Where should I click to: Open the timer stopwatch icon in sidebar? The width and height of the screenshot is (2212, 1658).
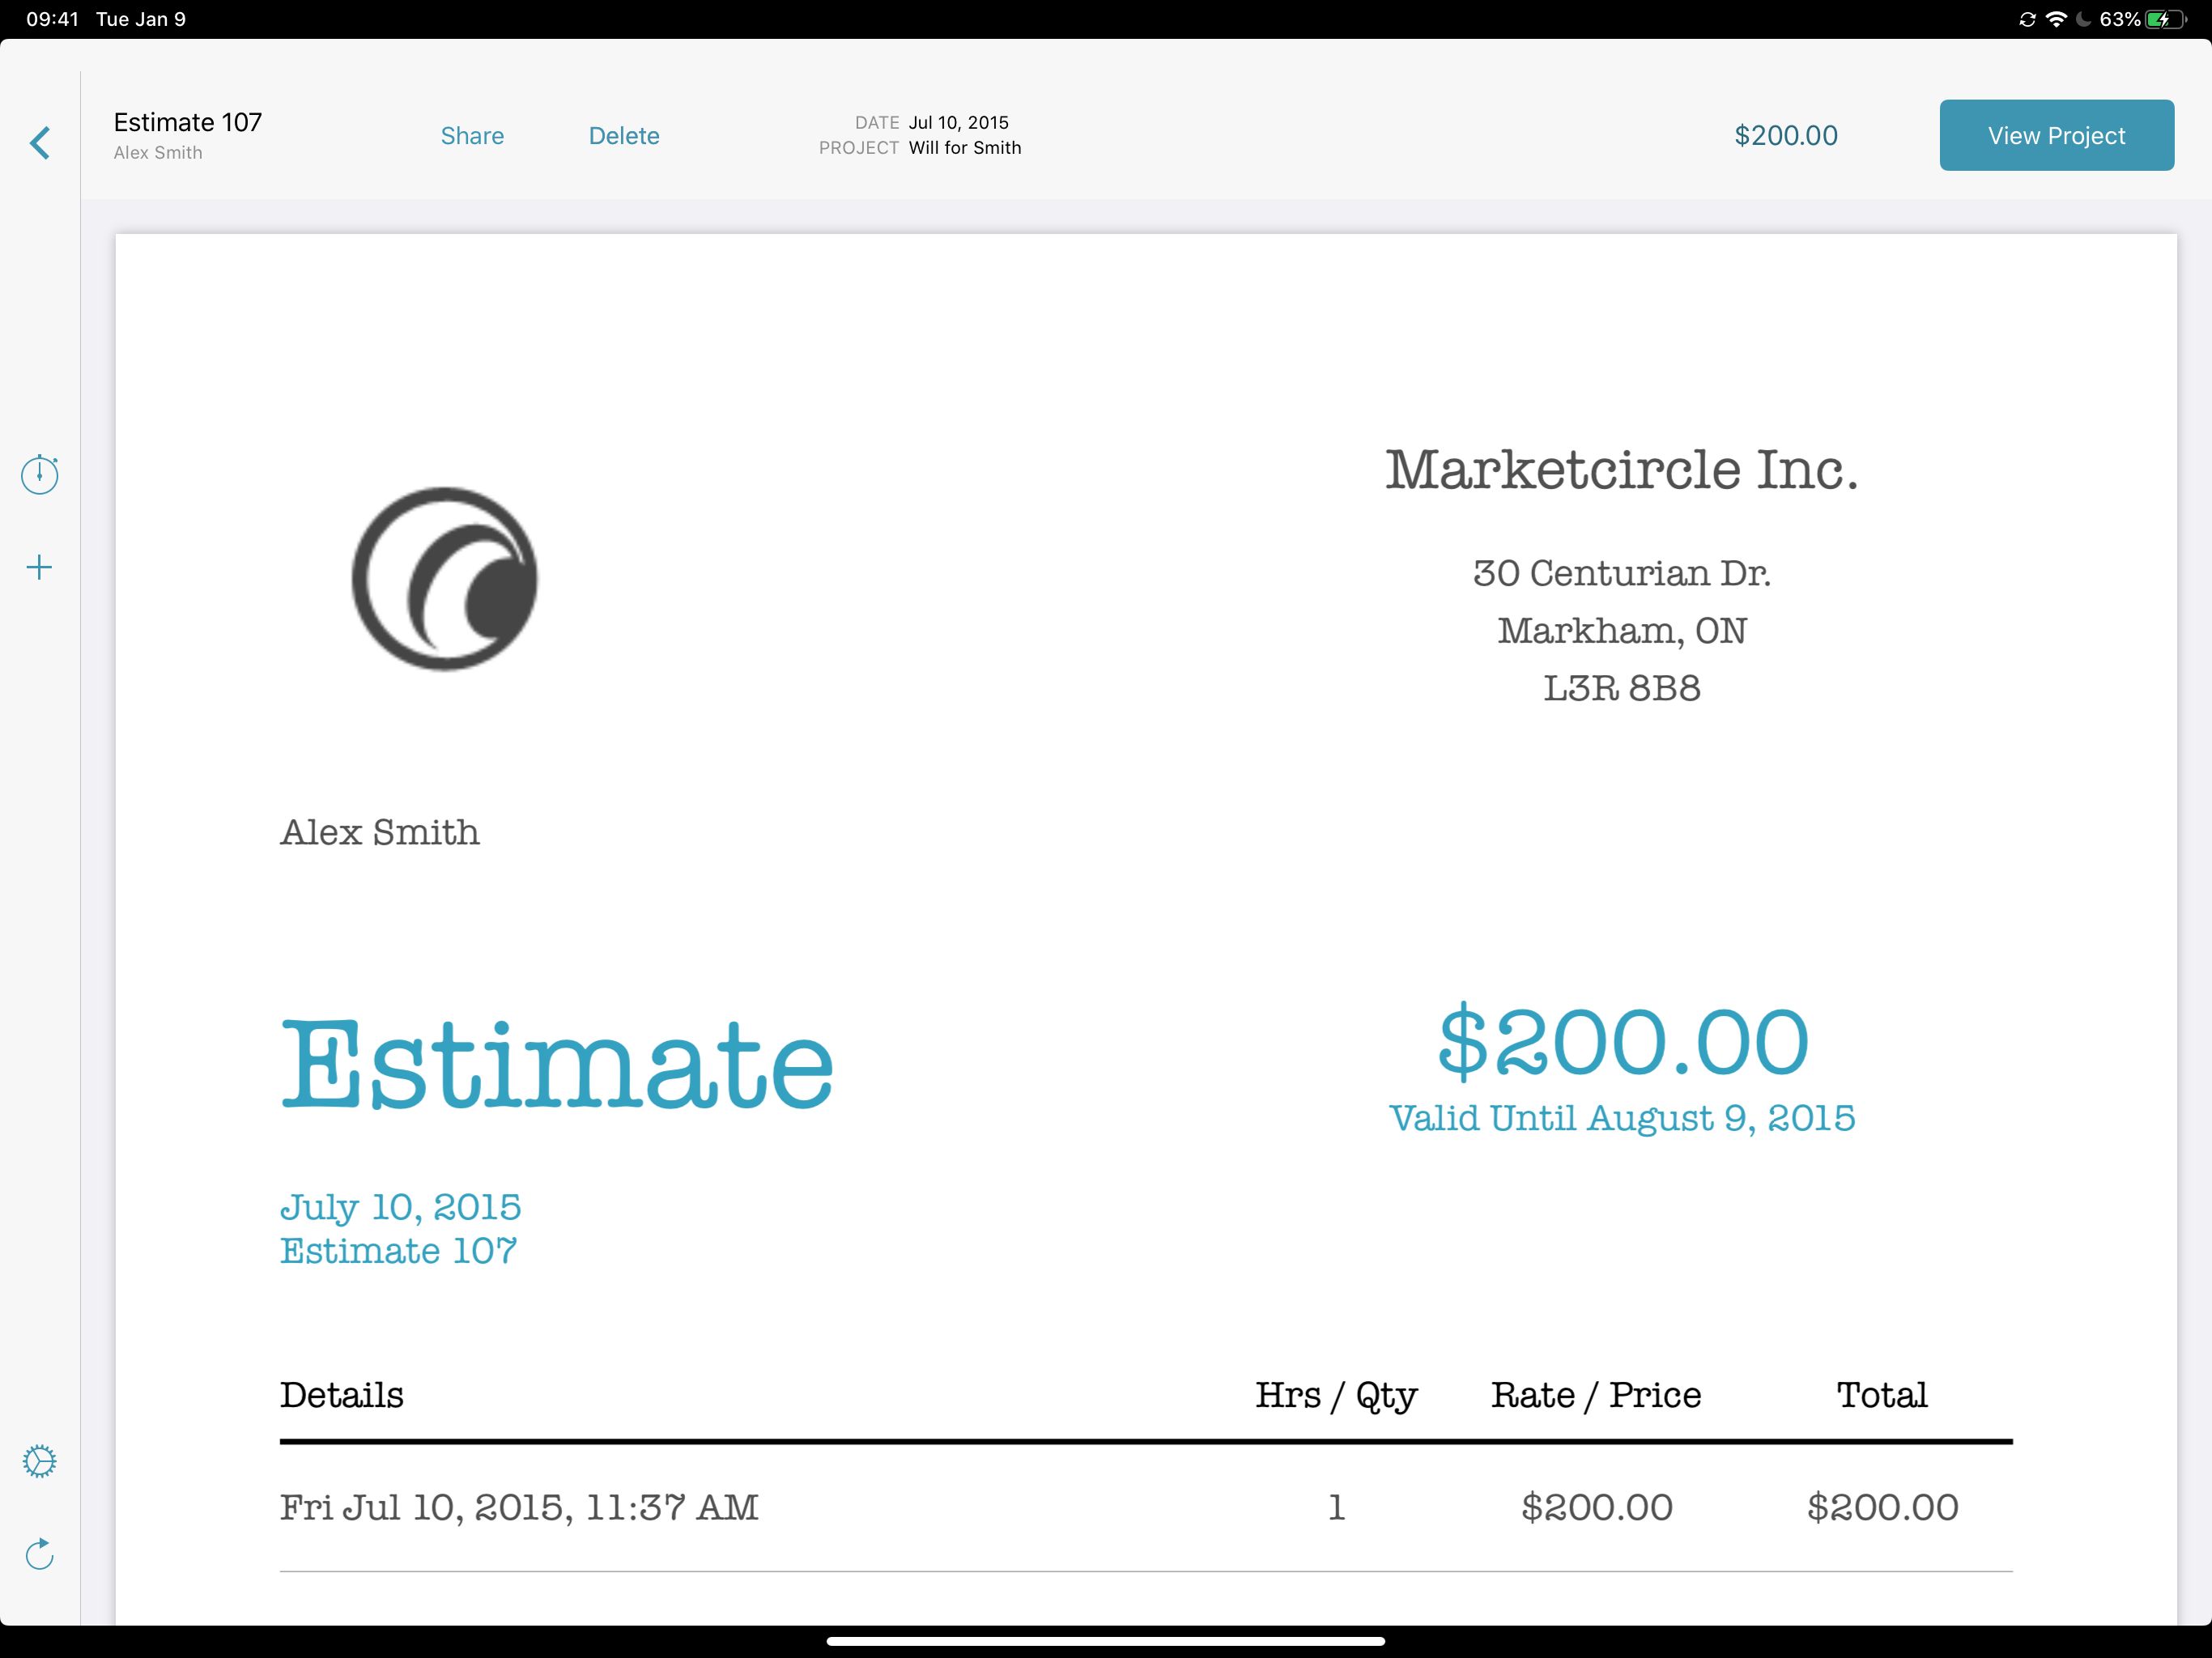point(40,474)
